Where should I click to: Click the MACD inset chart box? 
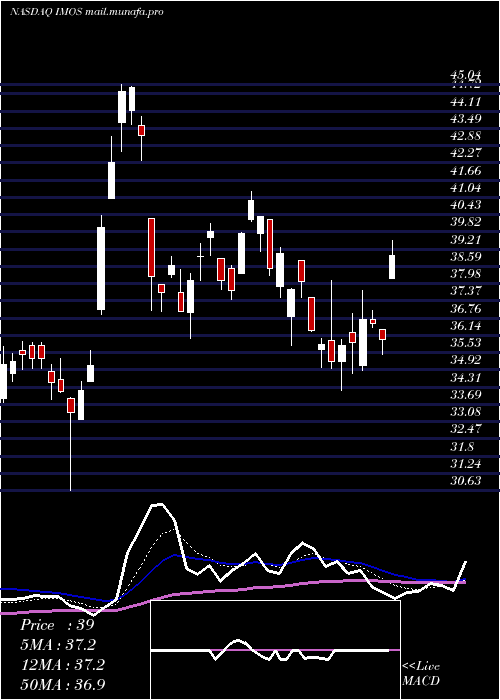[x=275, y=650]
